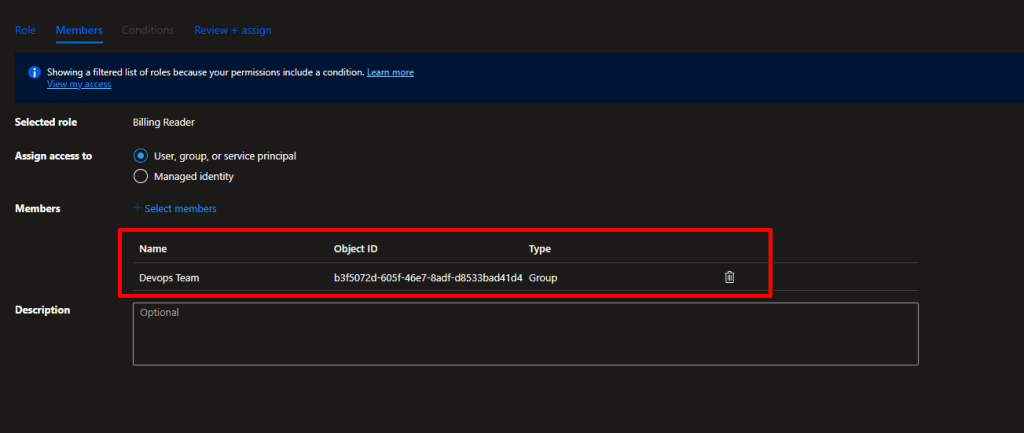Click the + Select members link
This screenshot has width=1024, height=433.
[175, 209]
